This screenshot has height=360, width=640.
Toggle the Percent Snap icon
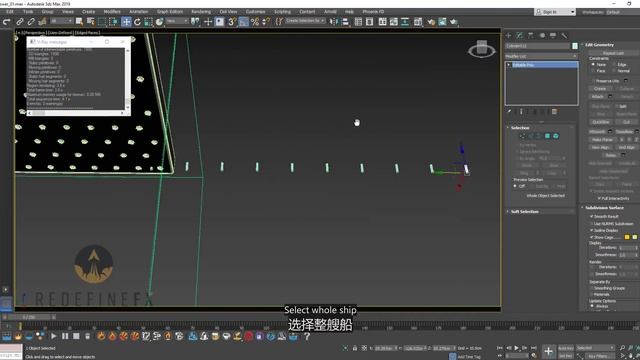pyautogui.click(x=255, y=22)
